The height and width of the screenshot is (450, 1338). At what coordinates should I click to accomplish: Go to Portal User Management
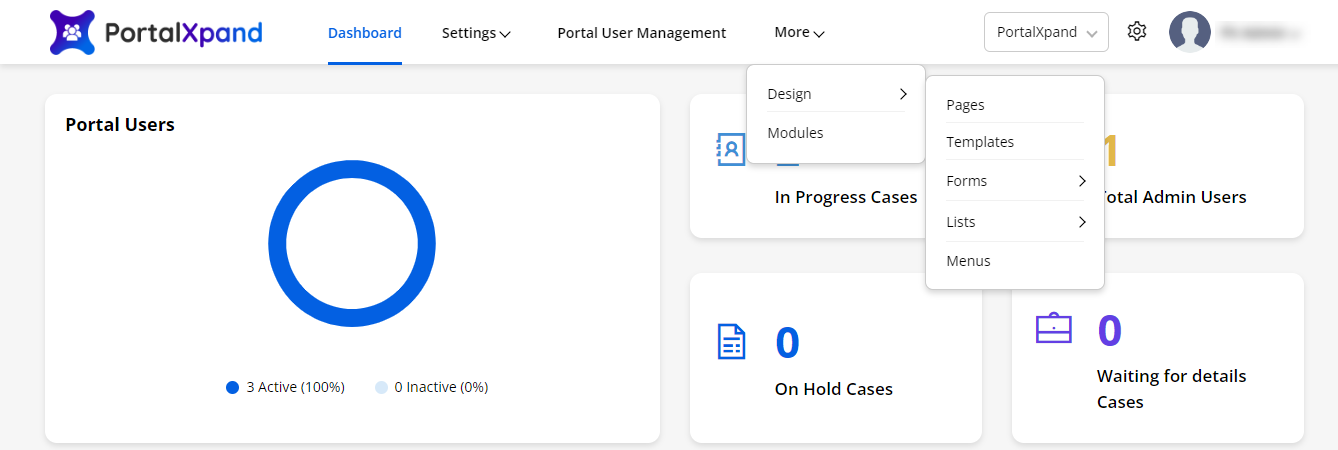pos(641,33)
